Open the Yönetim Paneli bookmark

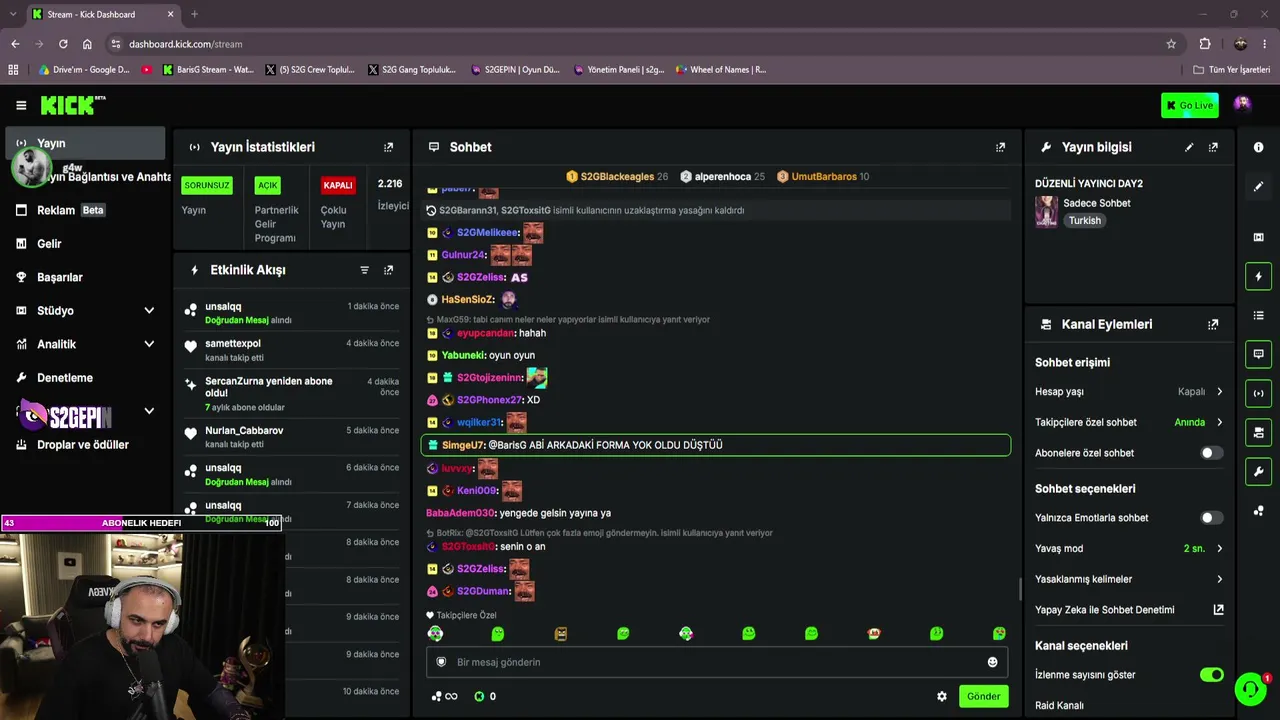618,70
